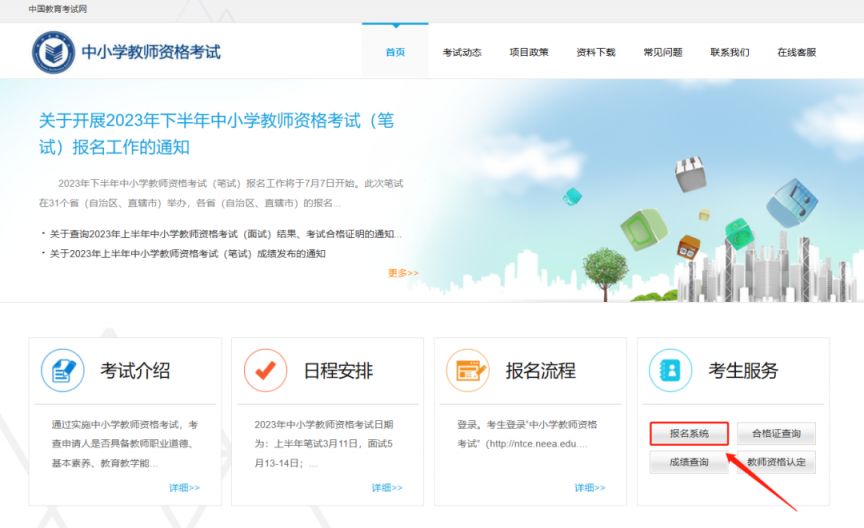Go to the 首页 tab
The image size is (864, 528).
click(x=395, y=52)
